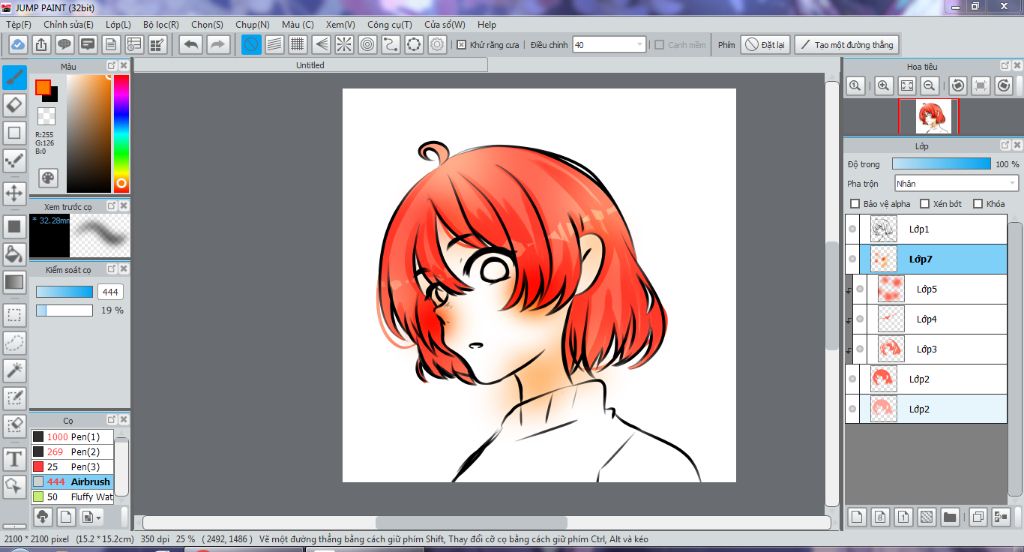Open the Chỉnh sửa(E) menu
The width and height of the screenshot is (1024, 552).
pyautogui.click(x=69, y=24)
